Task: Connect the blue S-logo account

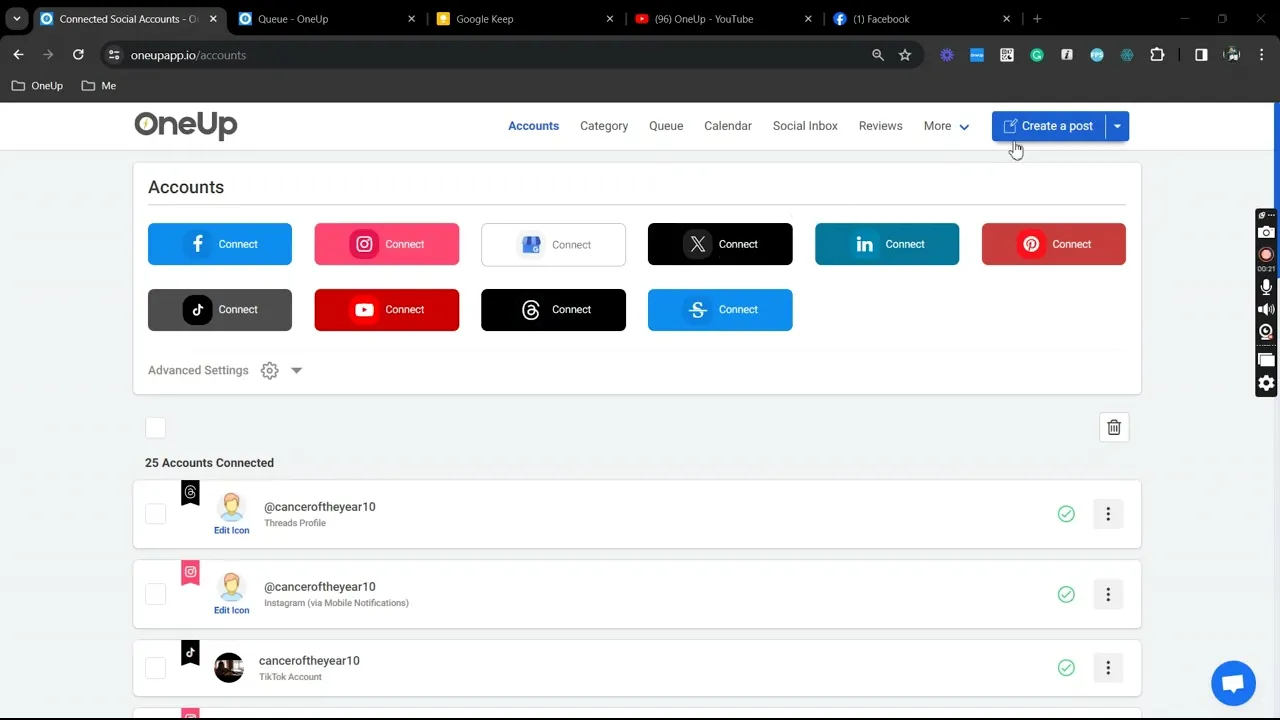Action: click(720, 310)
